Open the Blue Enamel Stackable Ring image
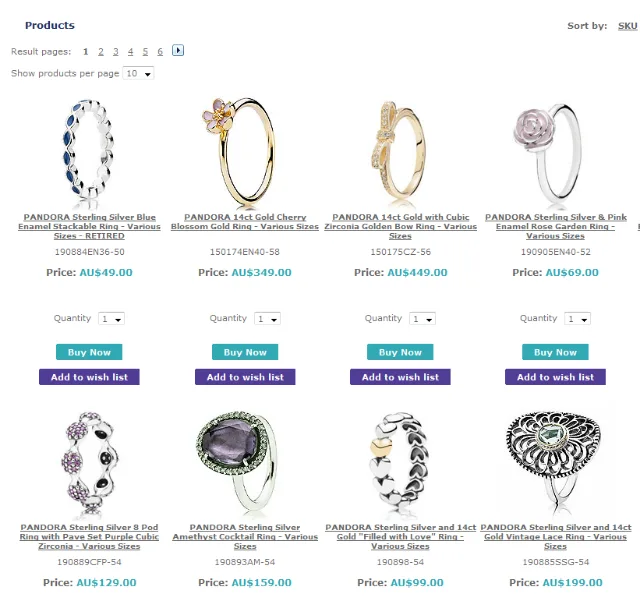The width and height of the screenshot is (640, 601). (89, 153)
